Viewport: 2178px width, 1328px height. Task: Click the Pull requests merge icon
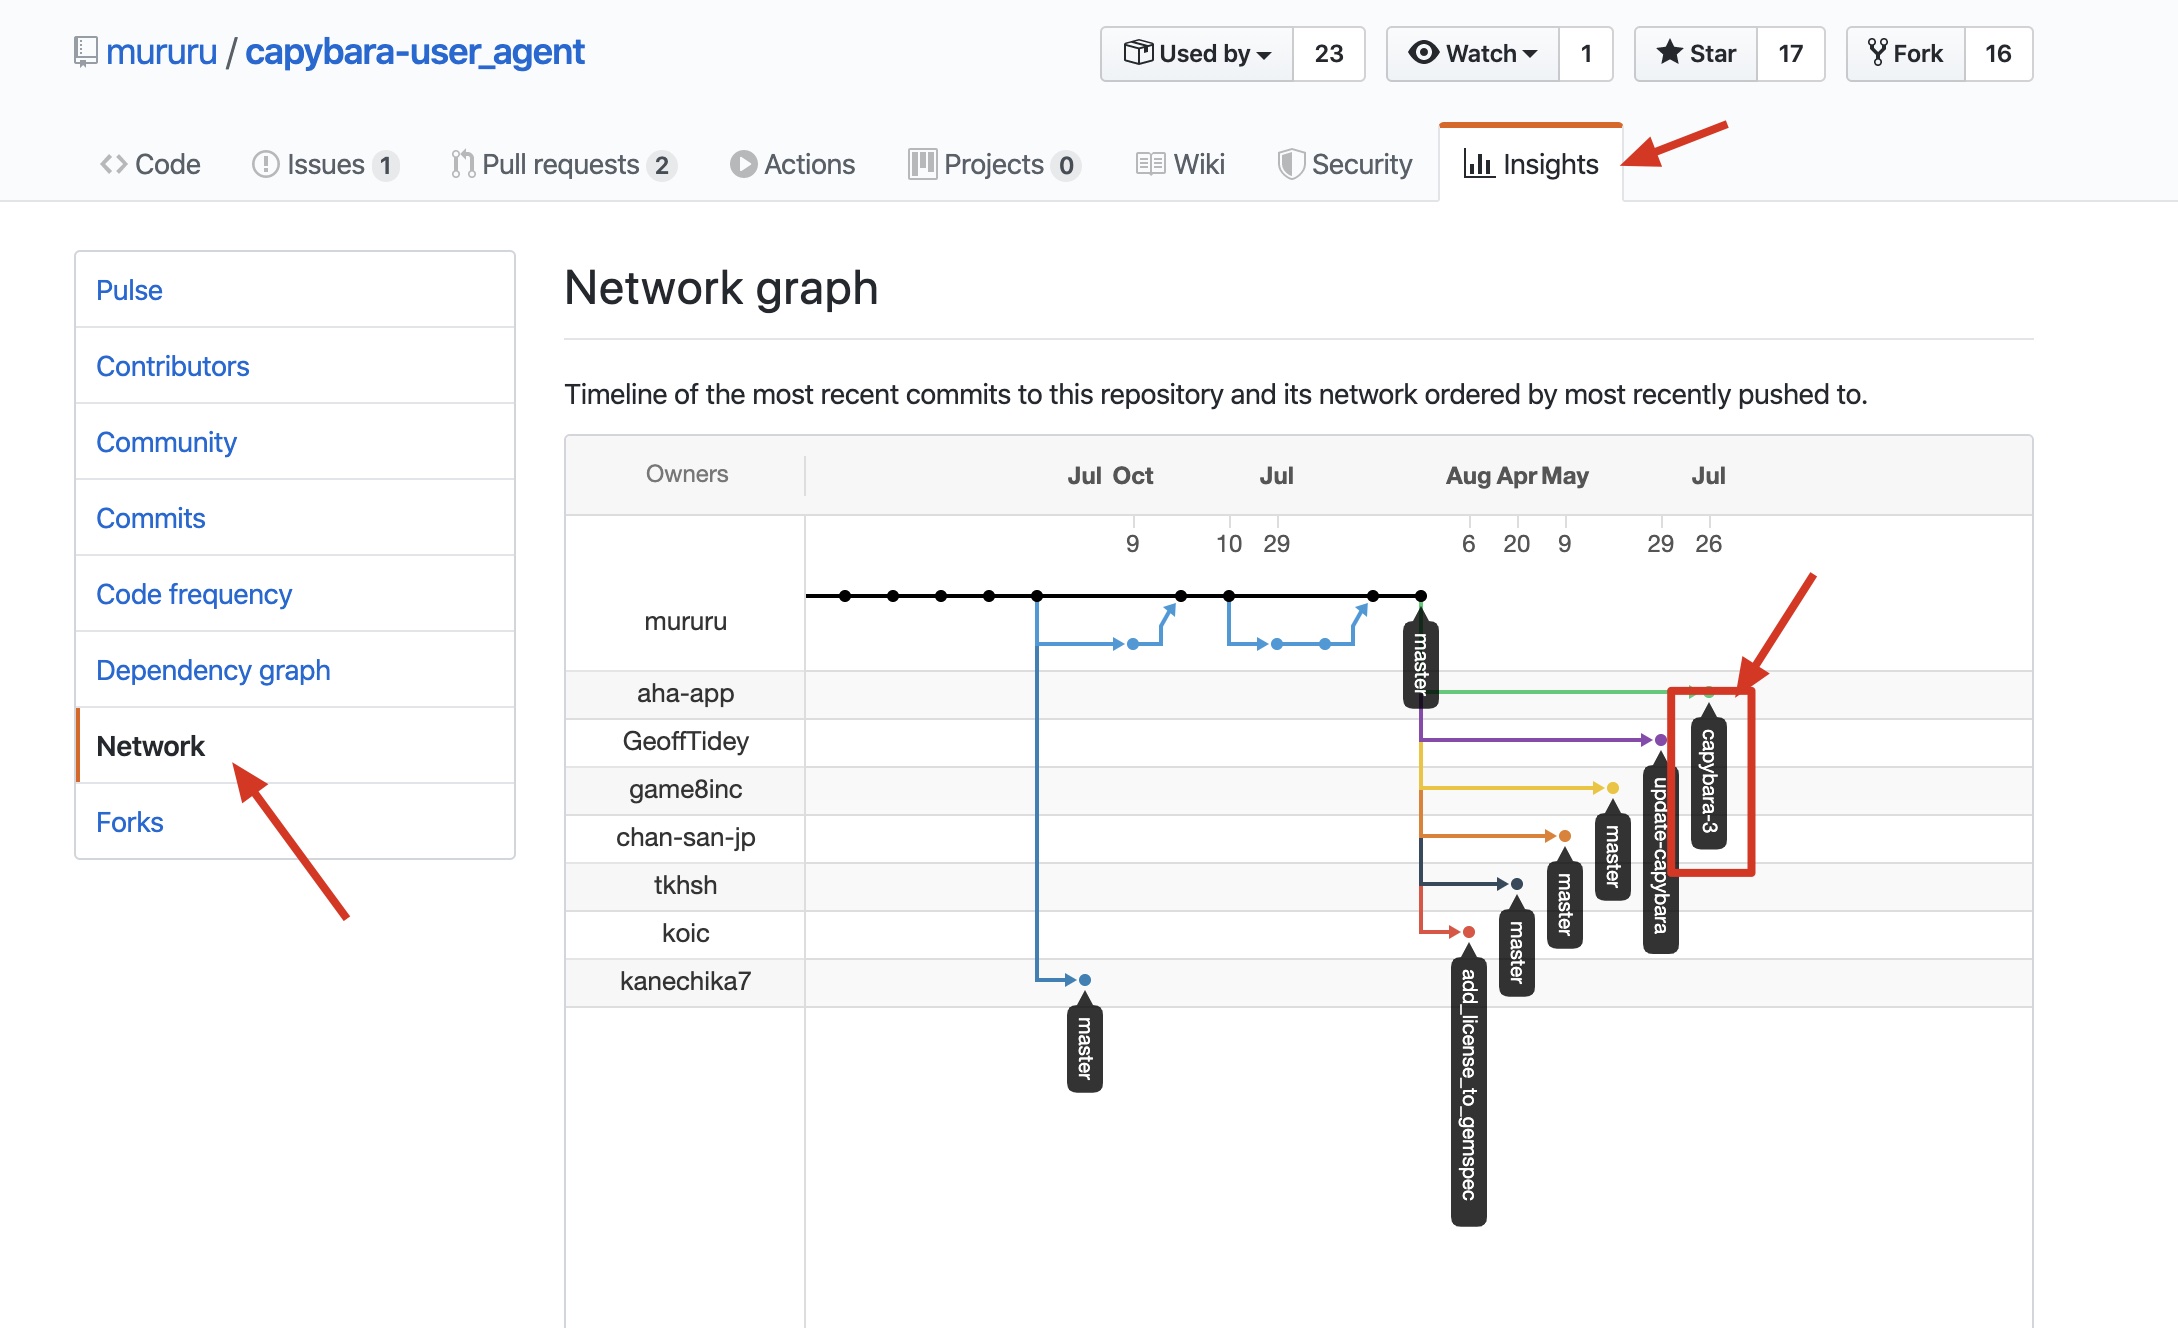coord(462,164)
